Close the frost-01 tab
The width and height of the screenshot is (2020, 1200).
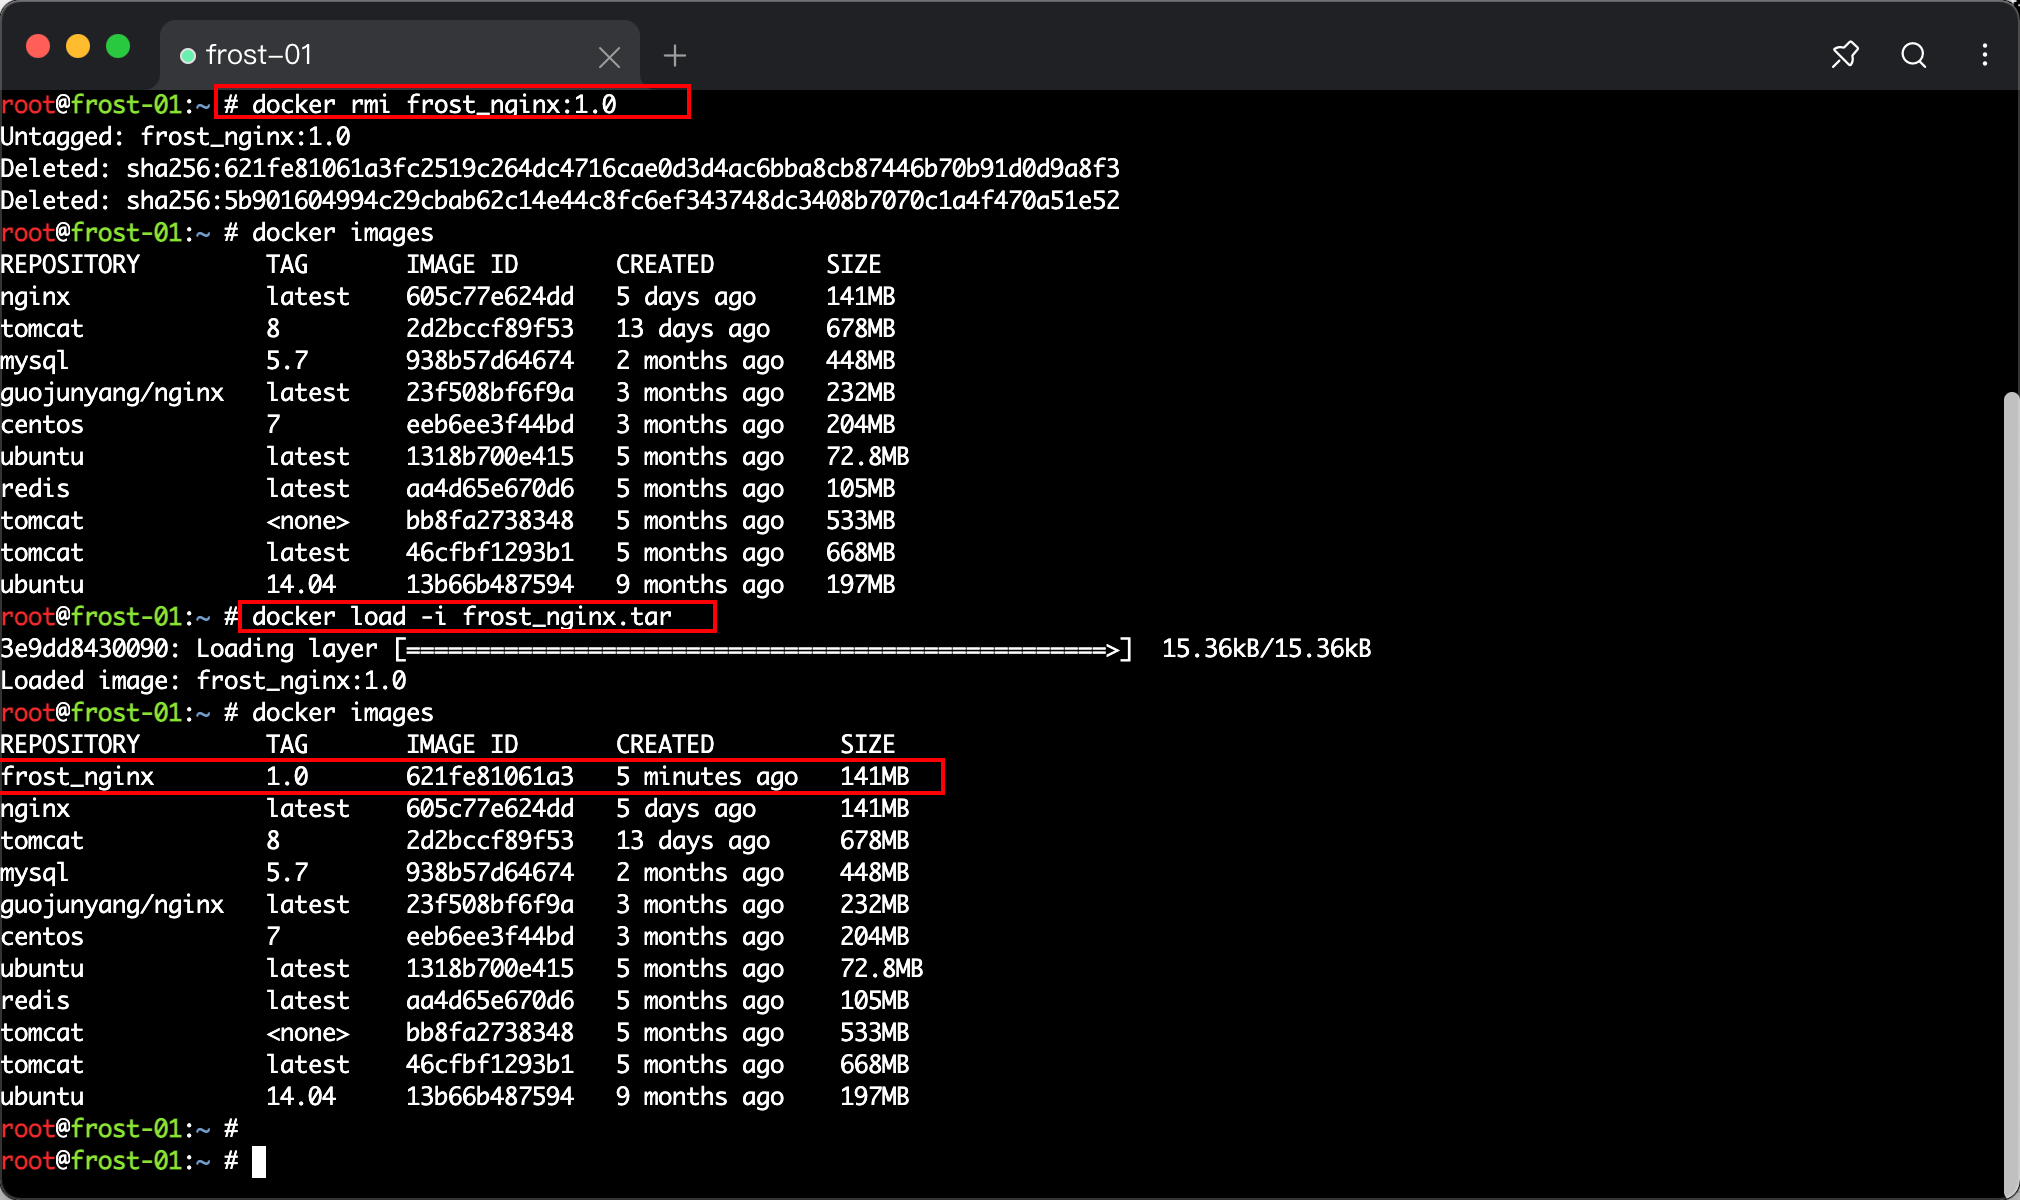[x=609, y=57]
